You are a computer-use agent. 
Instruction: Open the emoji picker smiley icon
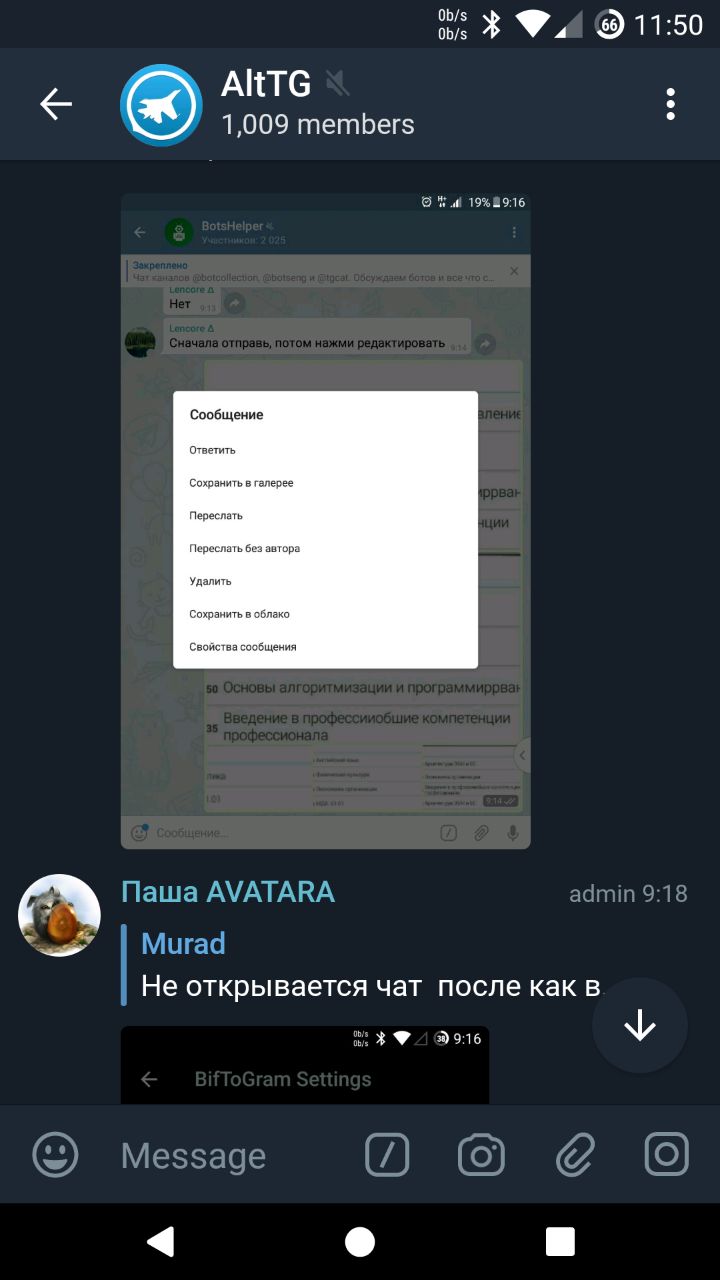pyautogui.click(x=56, y=1156)
